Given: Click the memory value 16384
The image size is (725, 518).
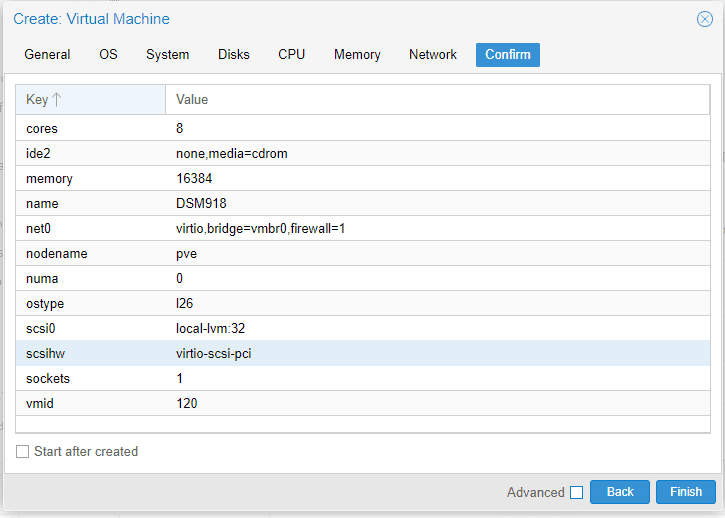Looking at the screenshot, I should (x=194, y=179).
